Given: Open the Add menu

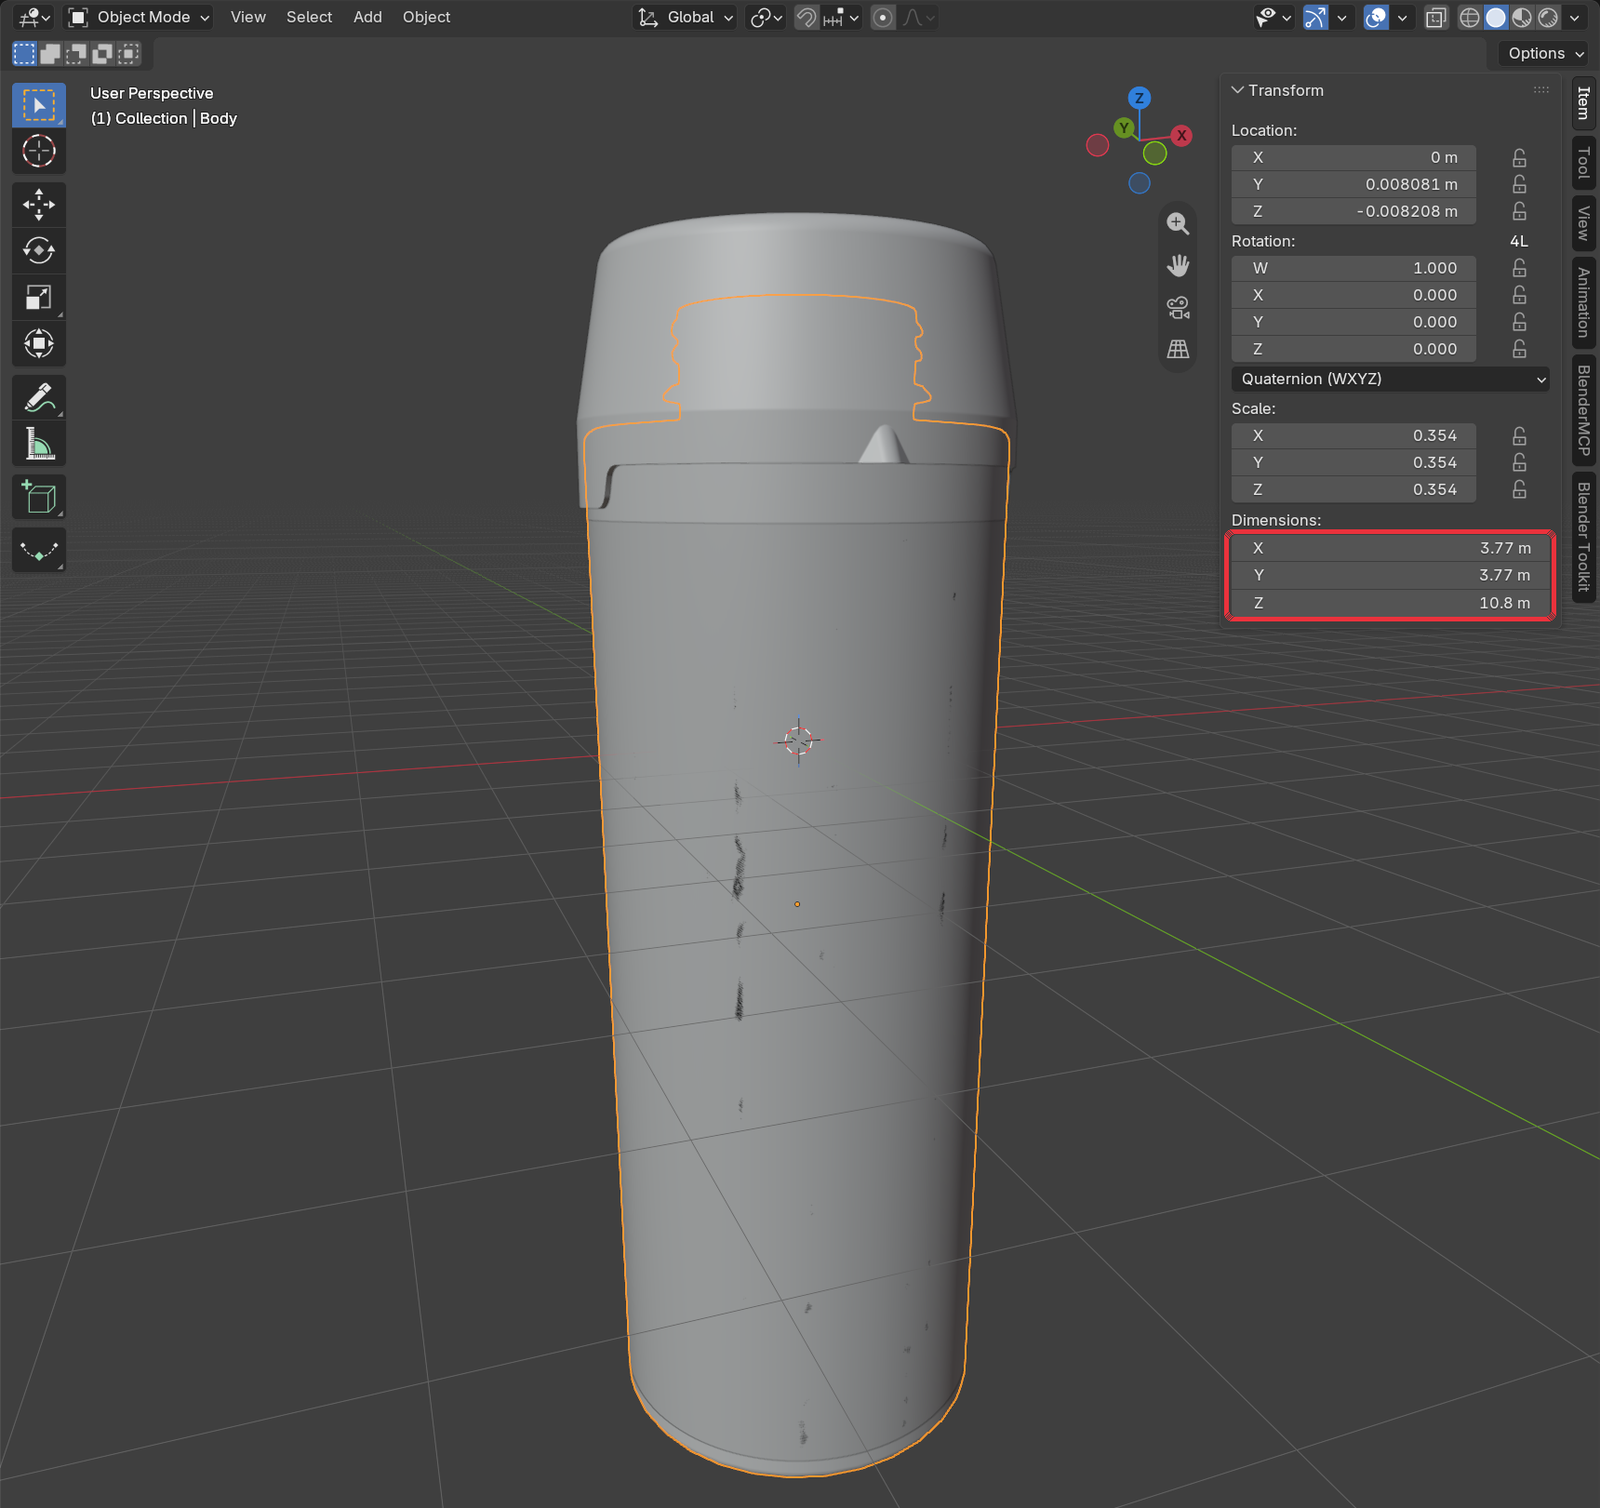Looking at the screenshot, I should 368,17.
